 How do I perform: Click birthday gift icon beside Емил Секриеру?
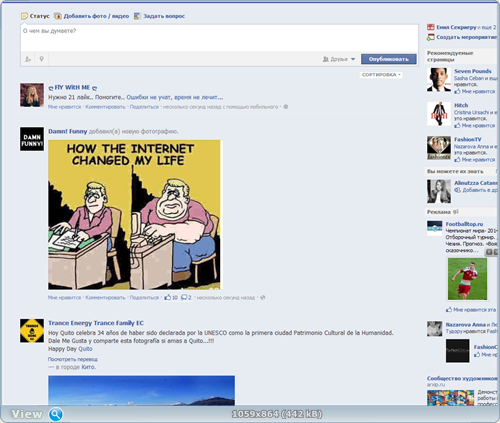[x=431, y=27]
